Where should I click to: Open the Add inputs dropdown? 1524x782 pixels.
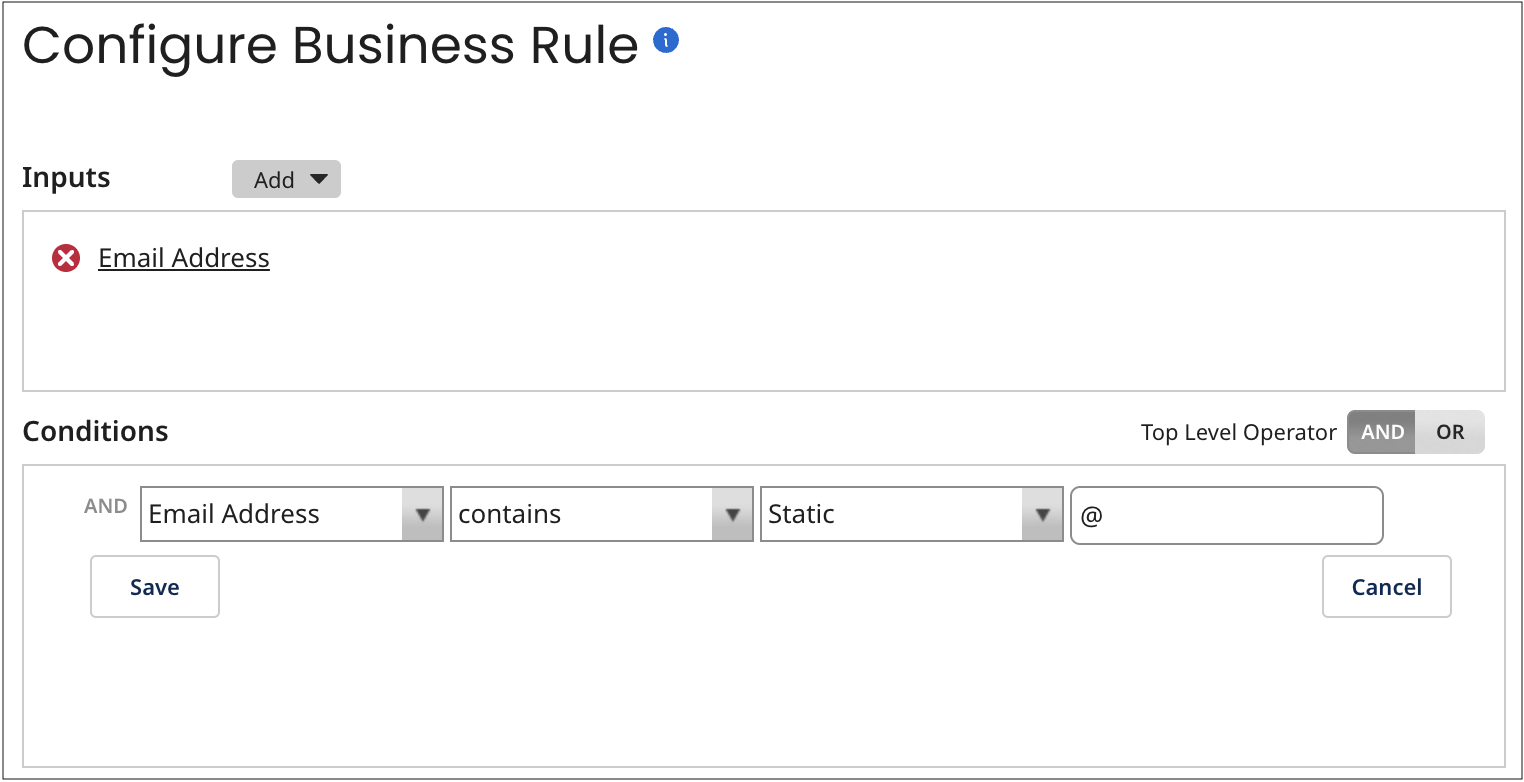coord(287,179)
